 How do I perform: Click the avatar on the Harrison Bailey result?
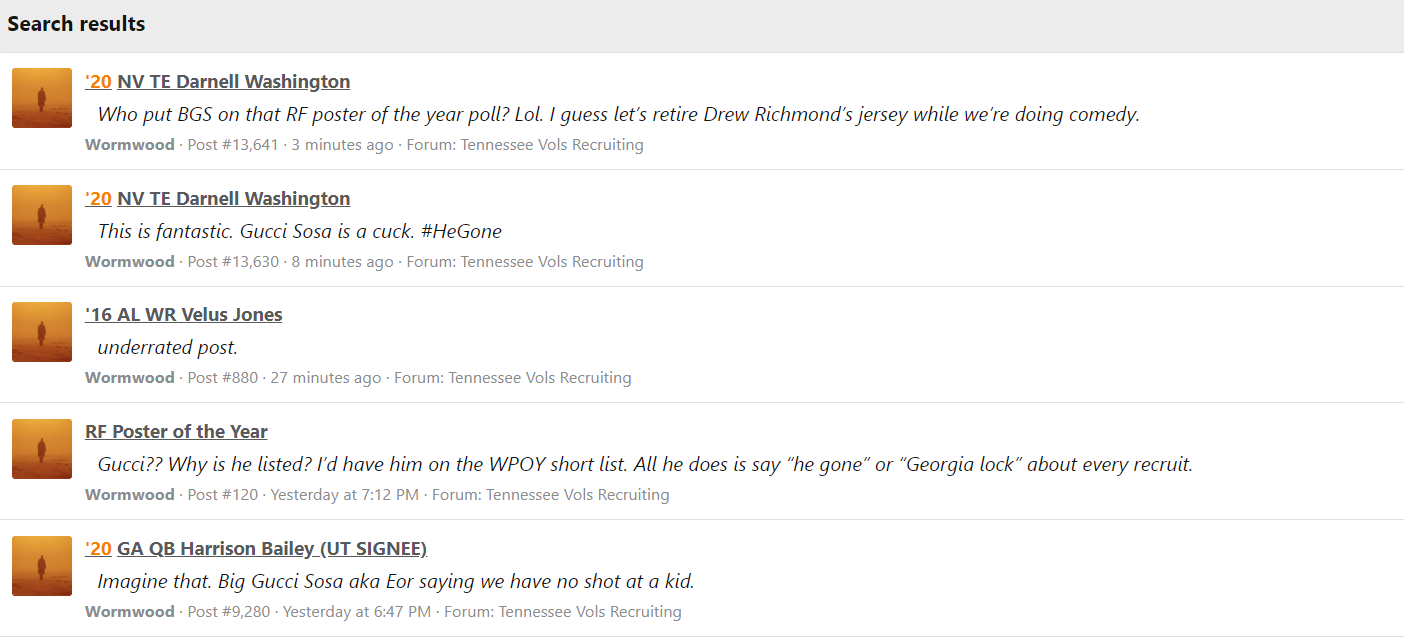click(x=42, y=566)
